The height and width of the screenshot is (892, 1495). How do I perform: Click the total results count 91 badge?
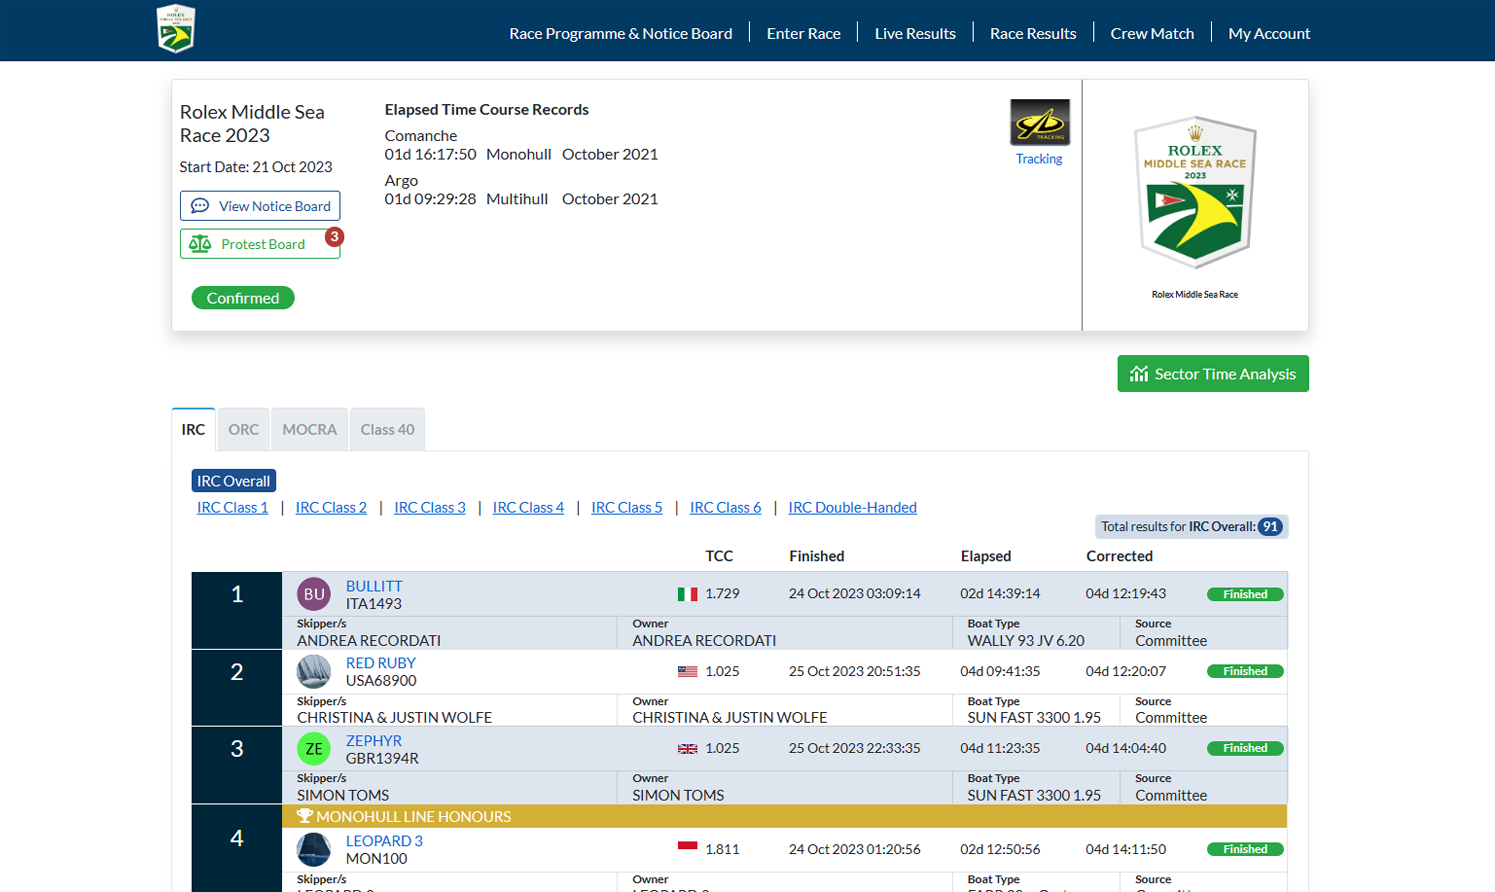point(1270,527)
